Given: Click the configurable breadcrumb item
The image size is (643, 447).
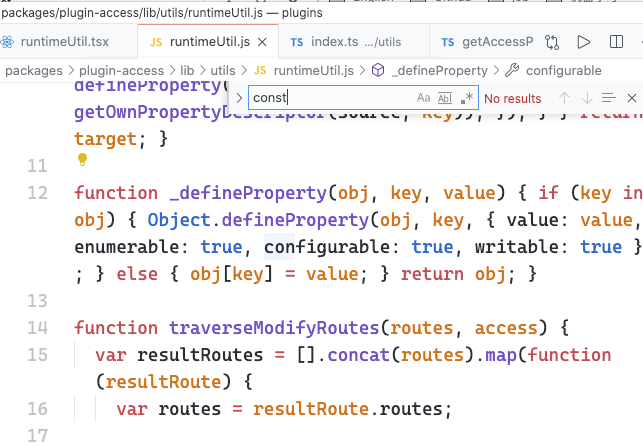Looking at the screenshot, I should click(563, 71).
